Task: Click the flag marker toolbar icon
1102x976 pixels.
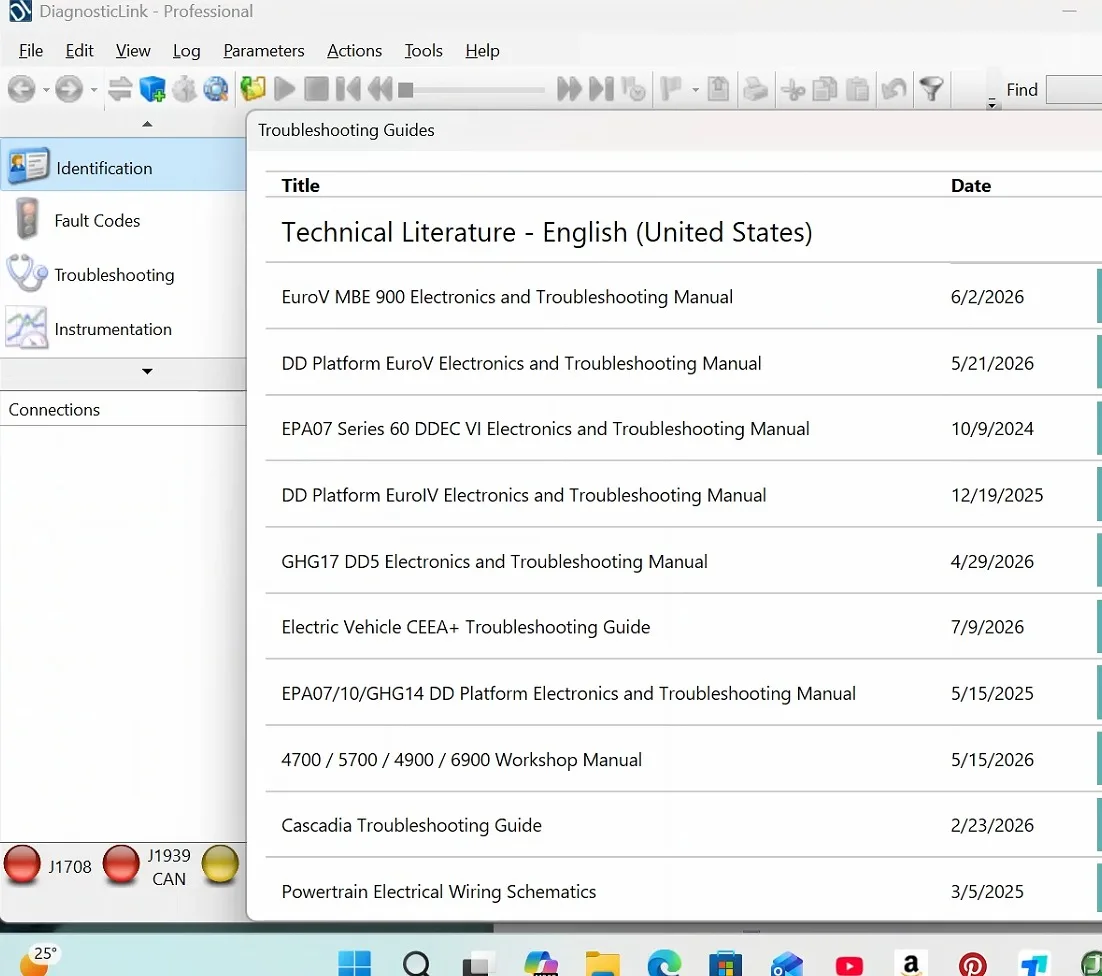Action: point(672,89)
